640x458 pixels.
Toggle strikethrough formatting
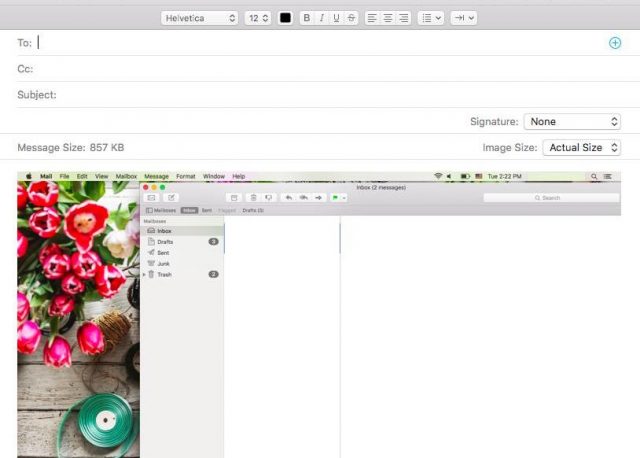click(x=351, y=18)
